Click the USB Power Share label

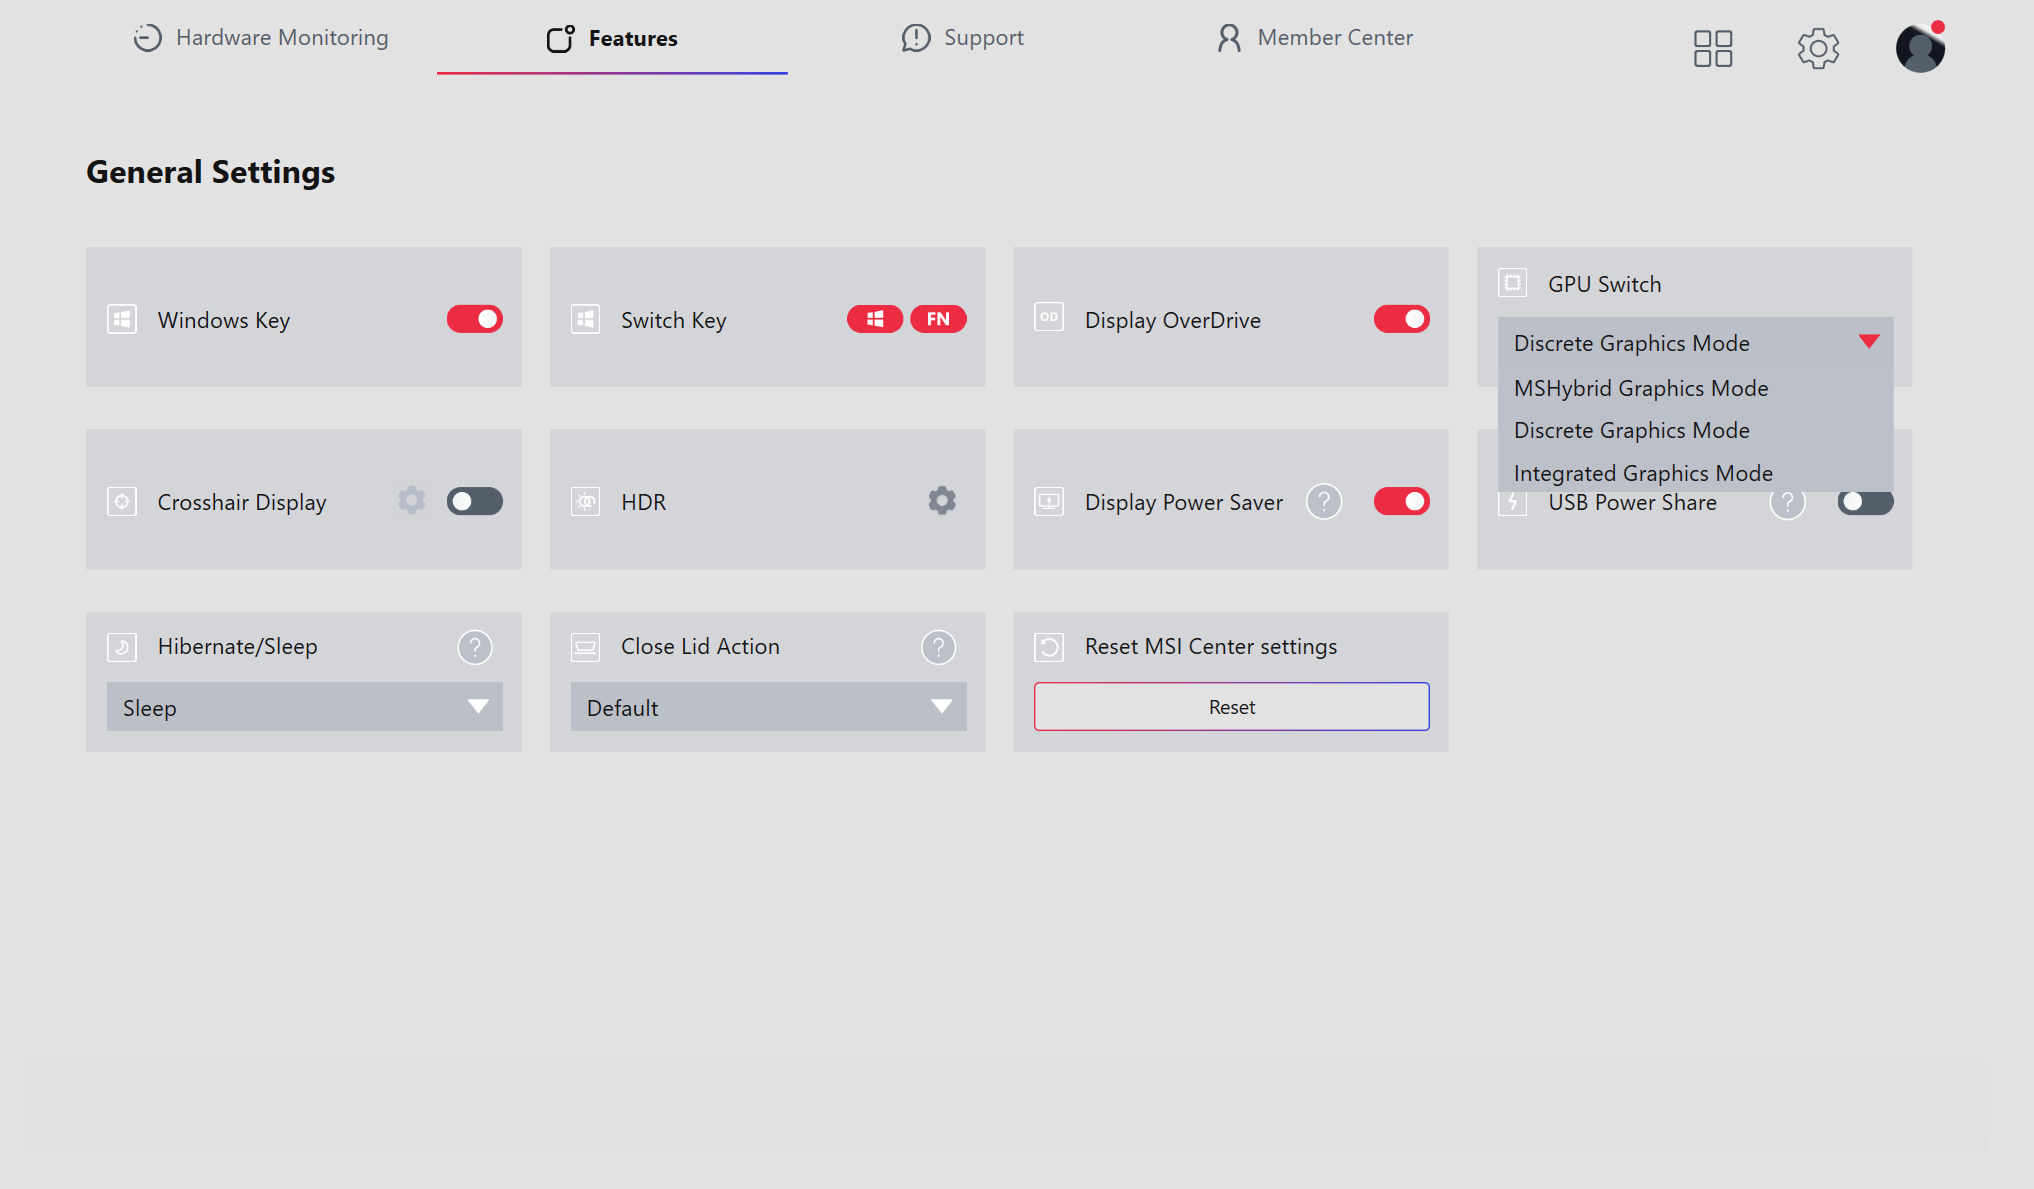point(1633,504)
